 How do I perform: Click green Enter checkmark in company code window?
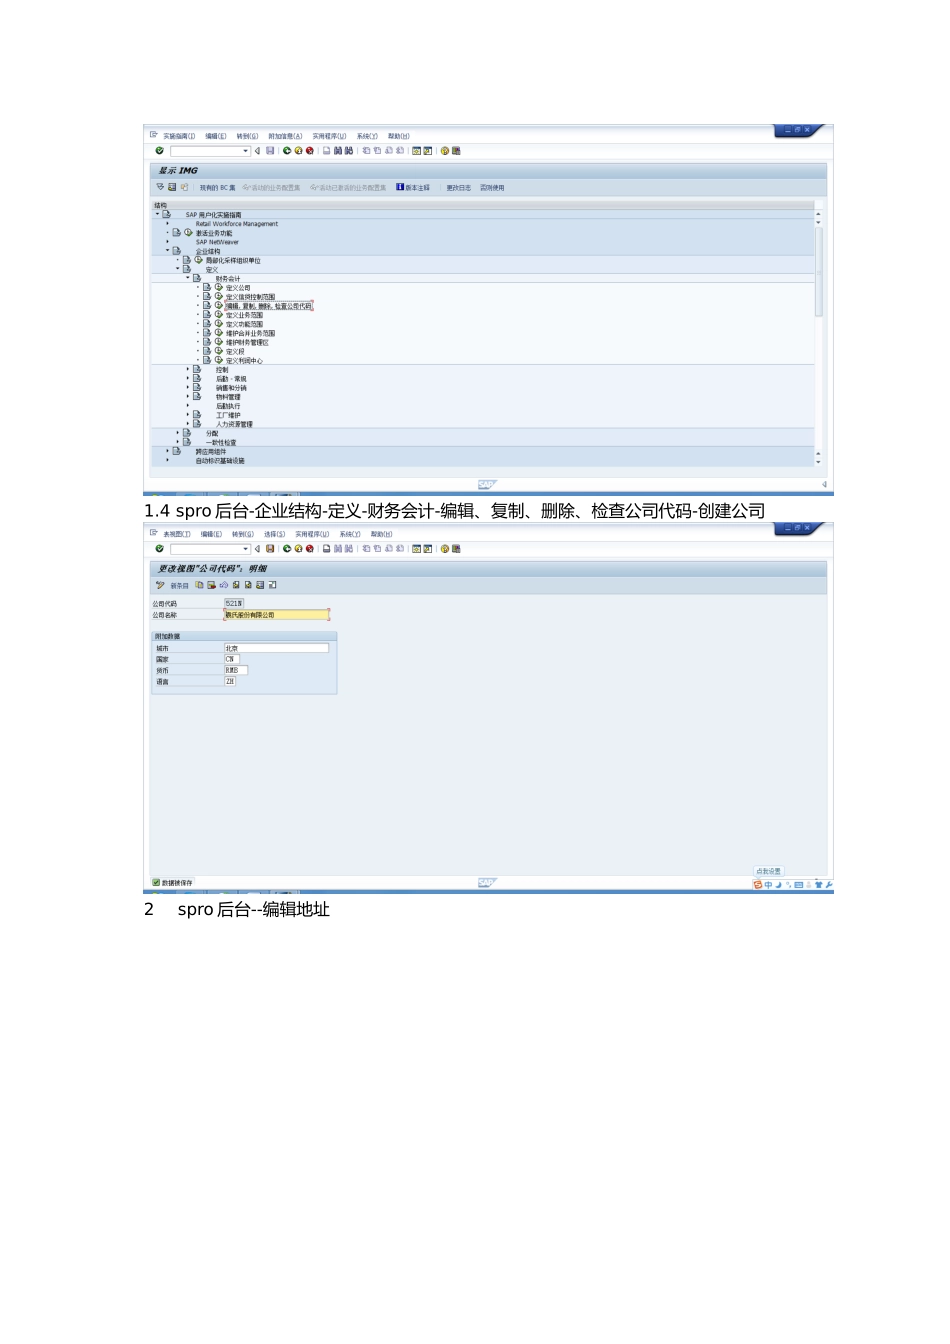tap(159, 549)
